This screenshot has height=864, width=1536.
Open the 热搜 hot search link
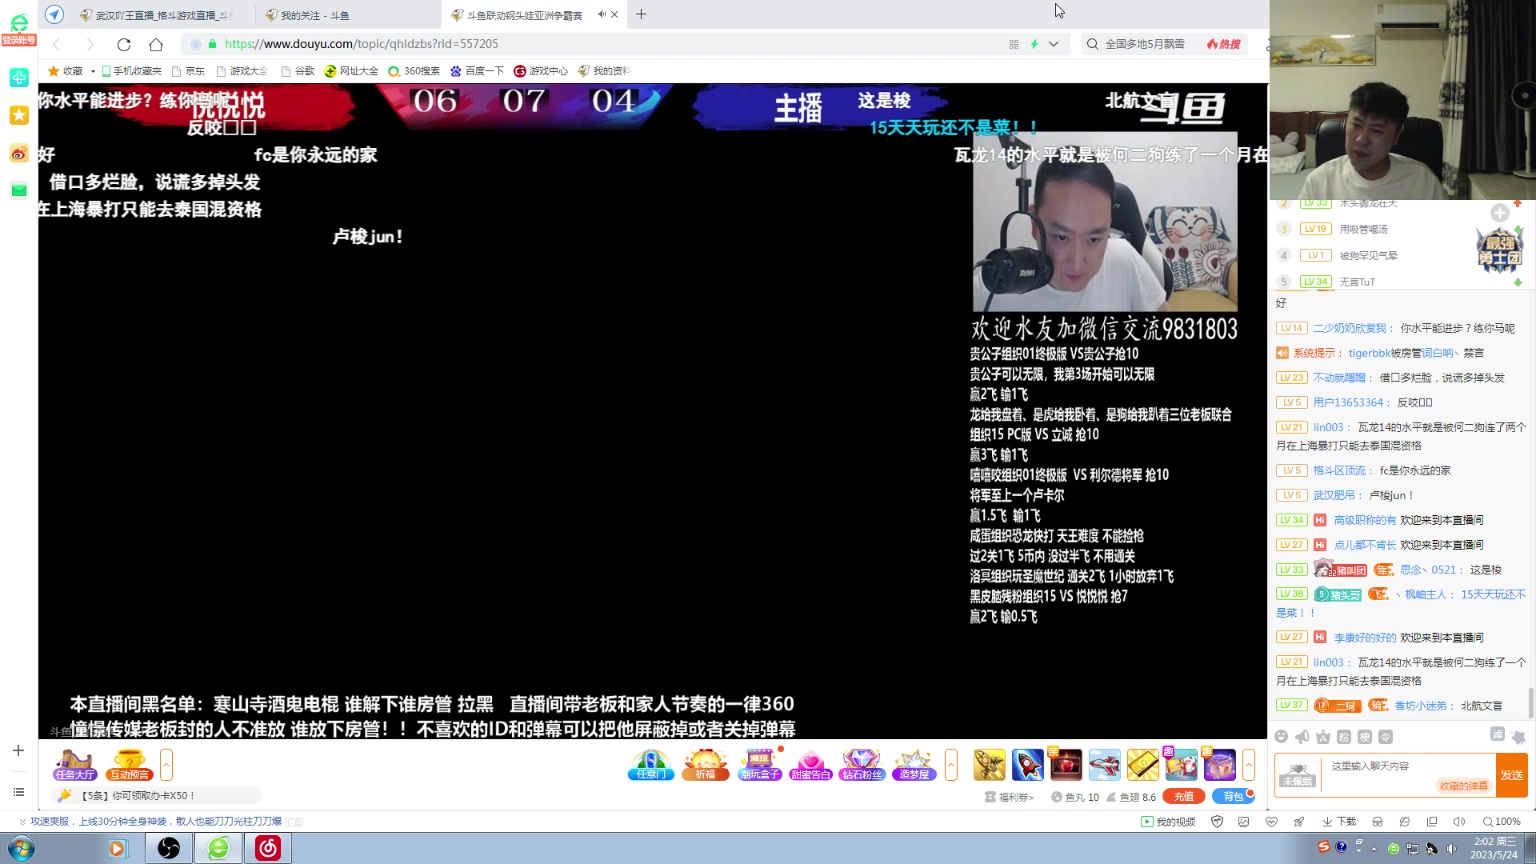coord(1224,44)
